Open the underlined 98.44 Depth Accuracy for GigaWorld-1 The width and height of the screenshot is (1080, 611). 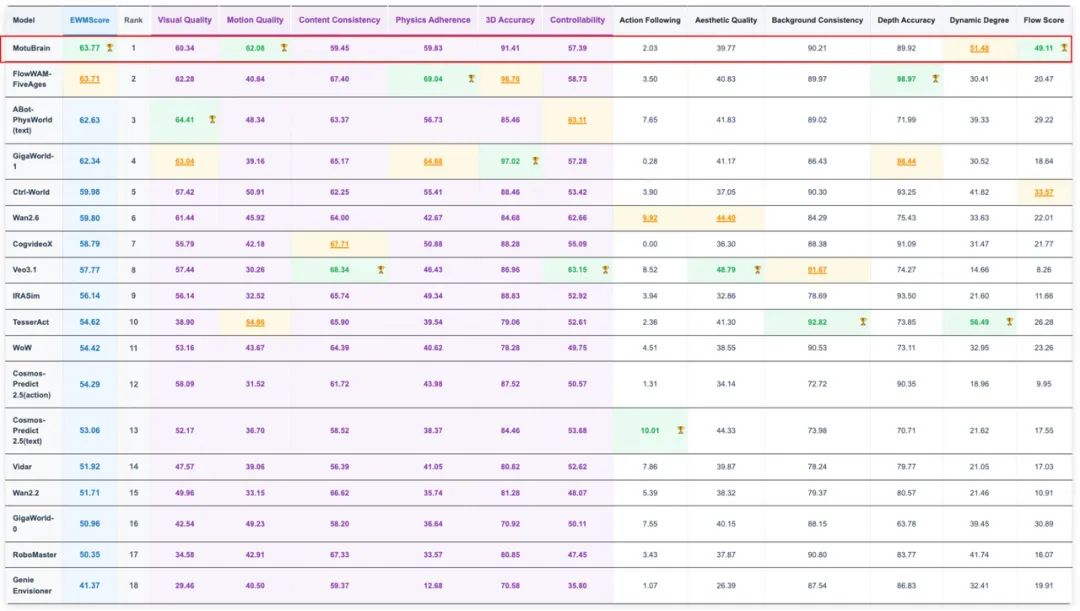coord(906,161)
